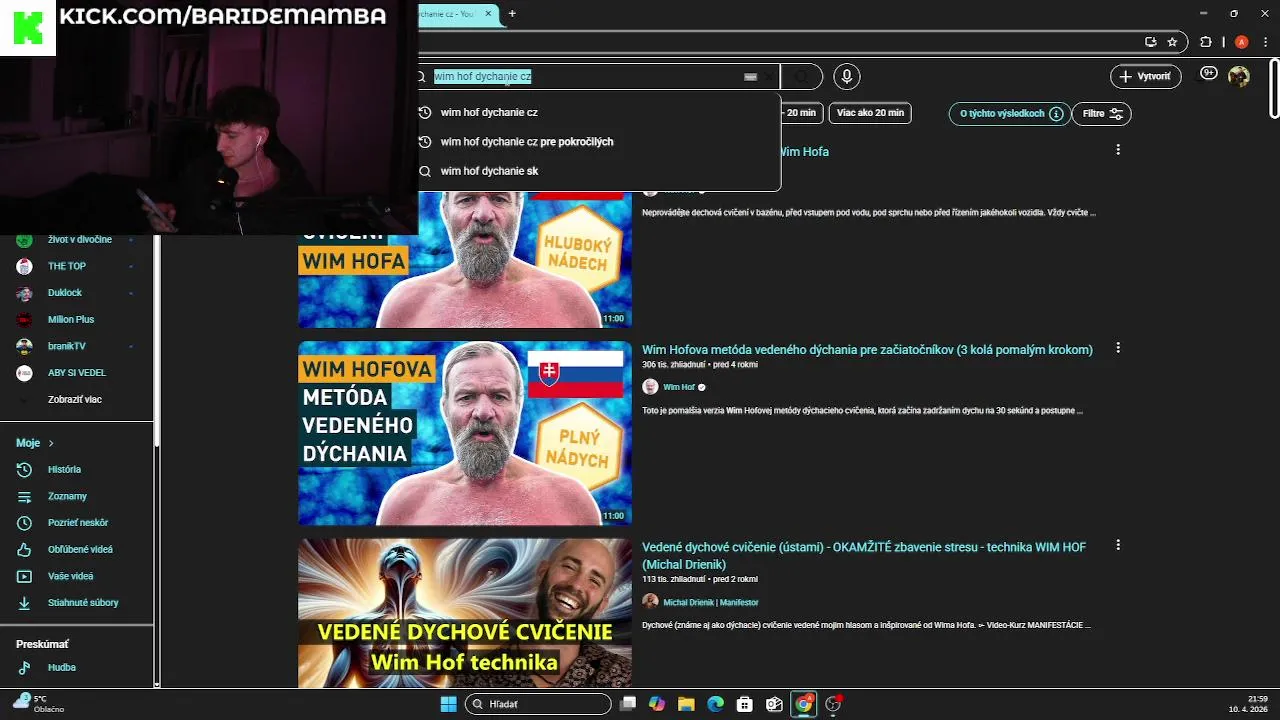Open the Chrome extensions puzzle icon
The height and width of the screenshot is (720, 1280).
[1205, 42]
